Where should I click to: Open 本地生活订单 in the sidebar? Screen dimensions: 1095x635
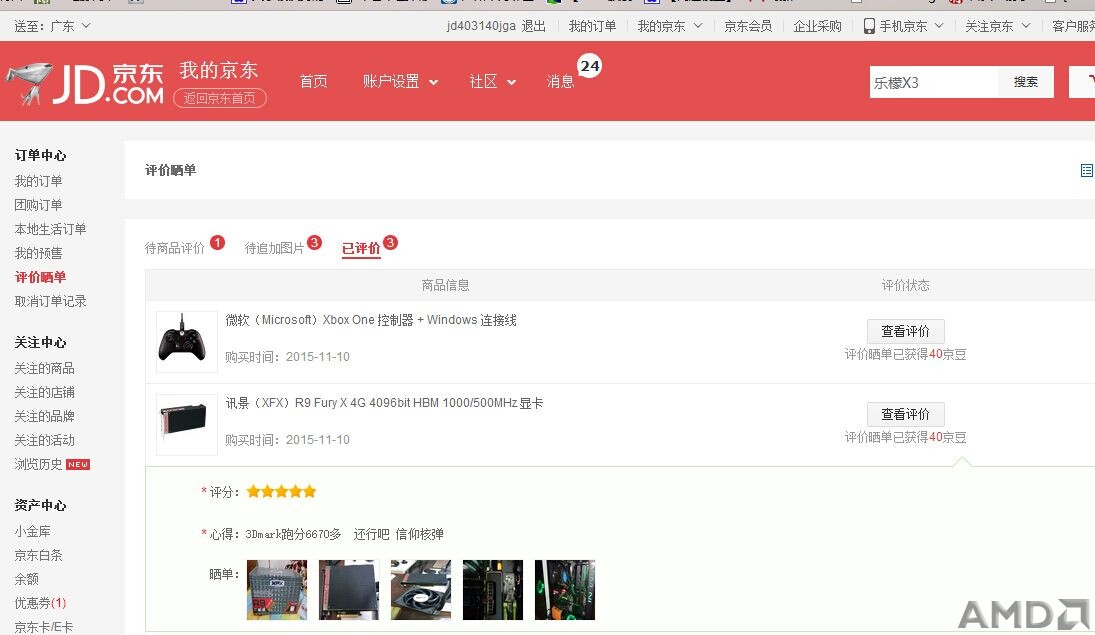pyautogui.click(x=50, y=229)
